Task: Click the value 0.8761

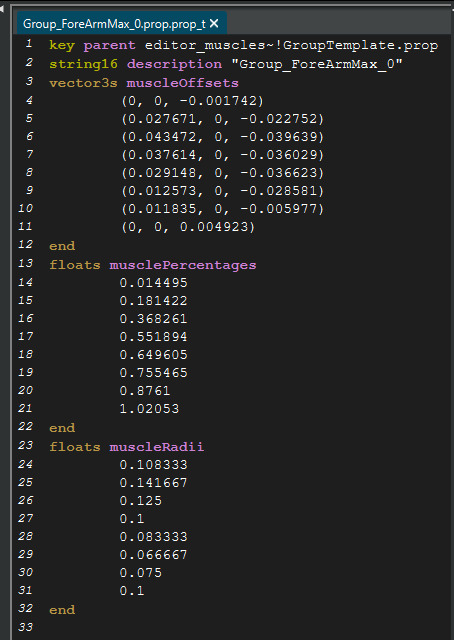Action: pyautogui.click(x=145, y=390)
